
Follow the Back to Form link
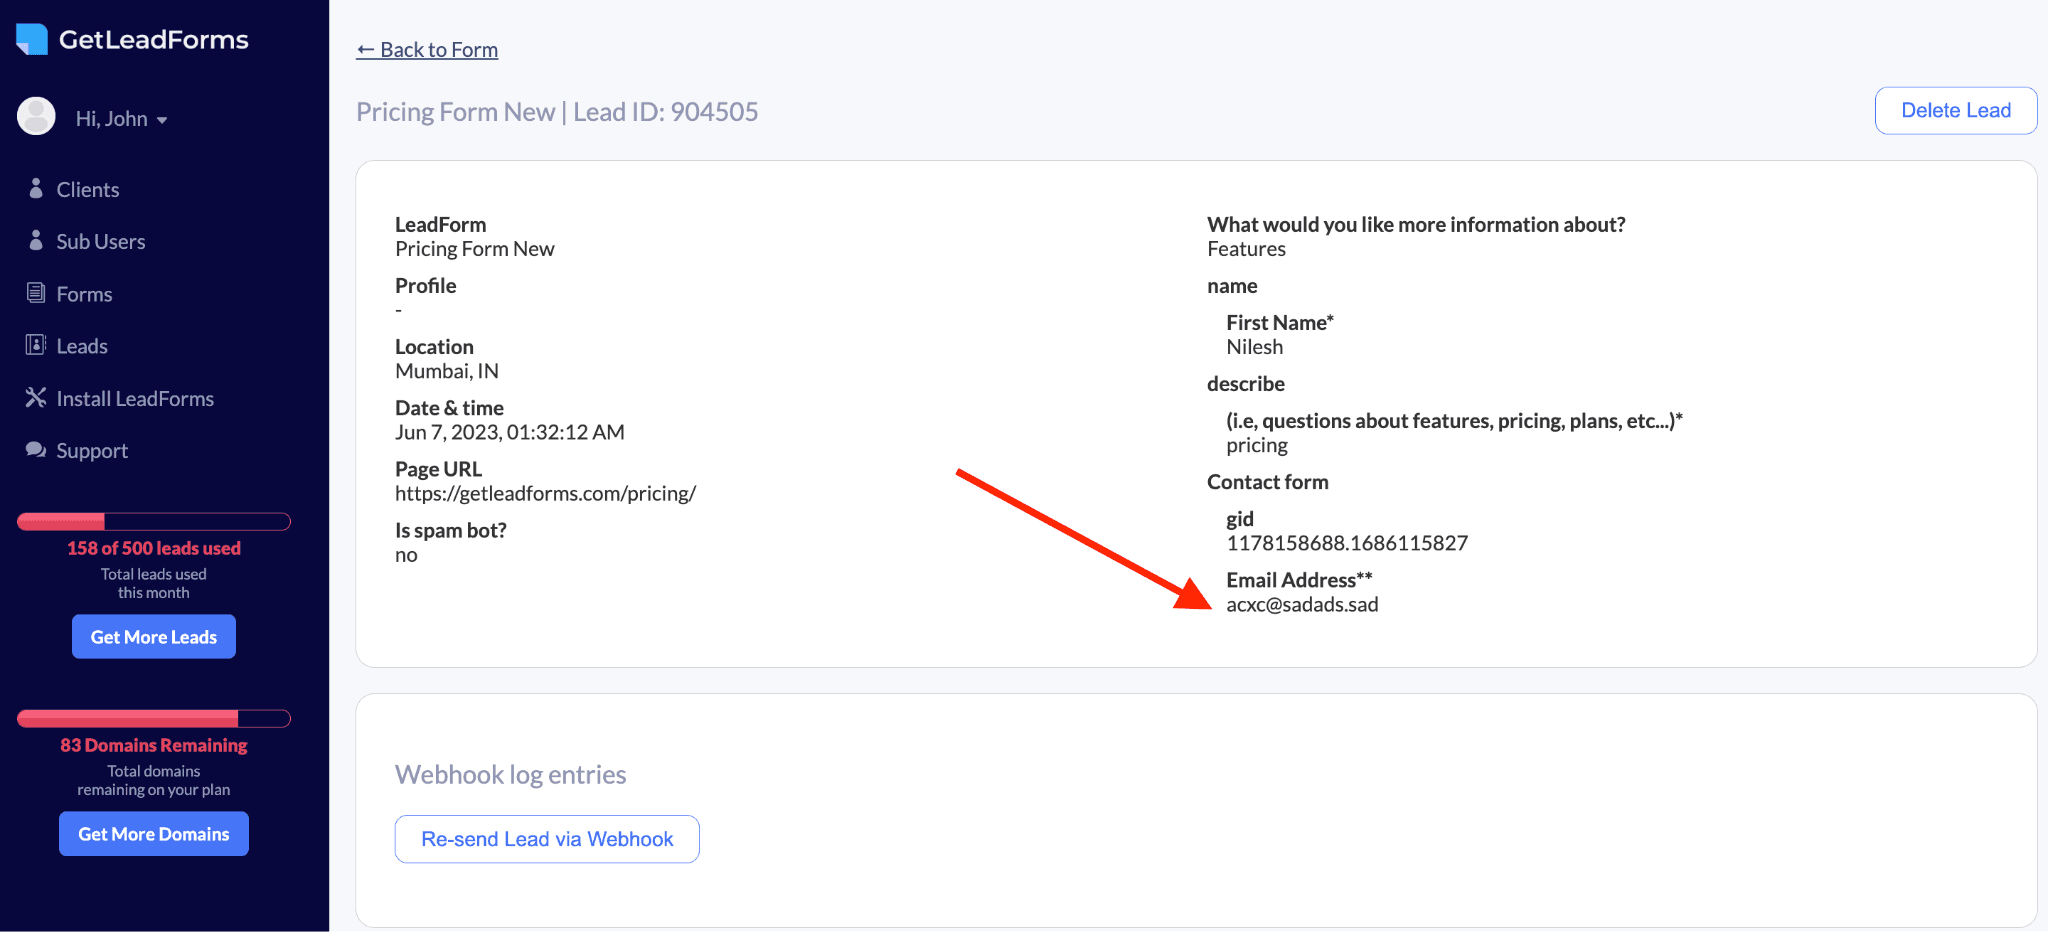[427, 49]
